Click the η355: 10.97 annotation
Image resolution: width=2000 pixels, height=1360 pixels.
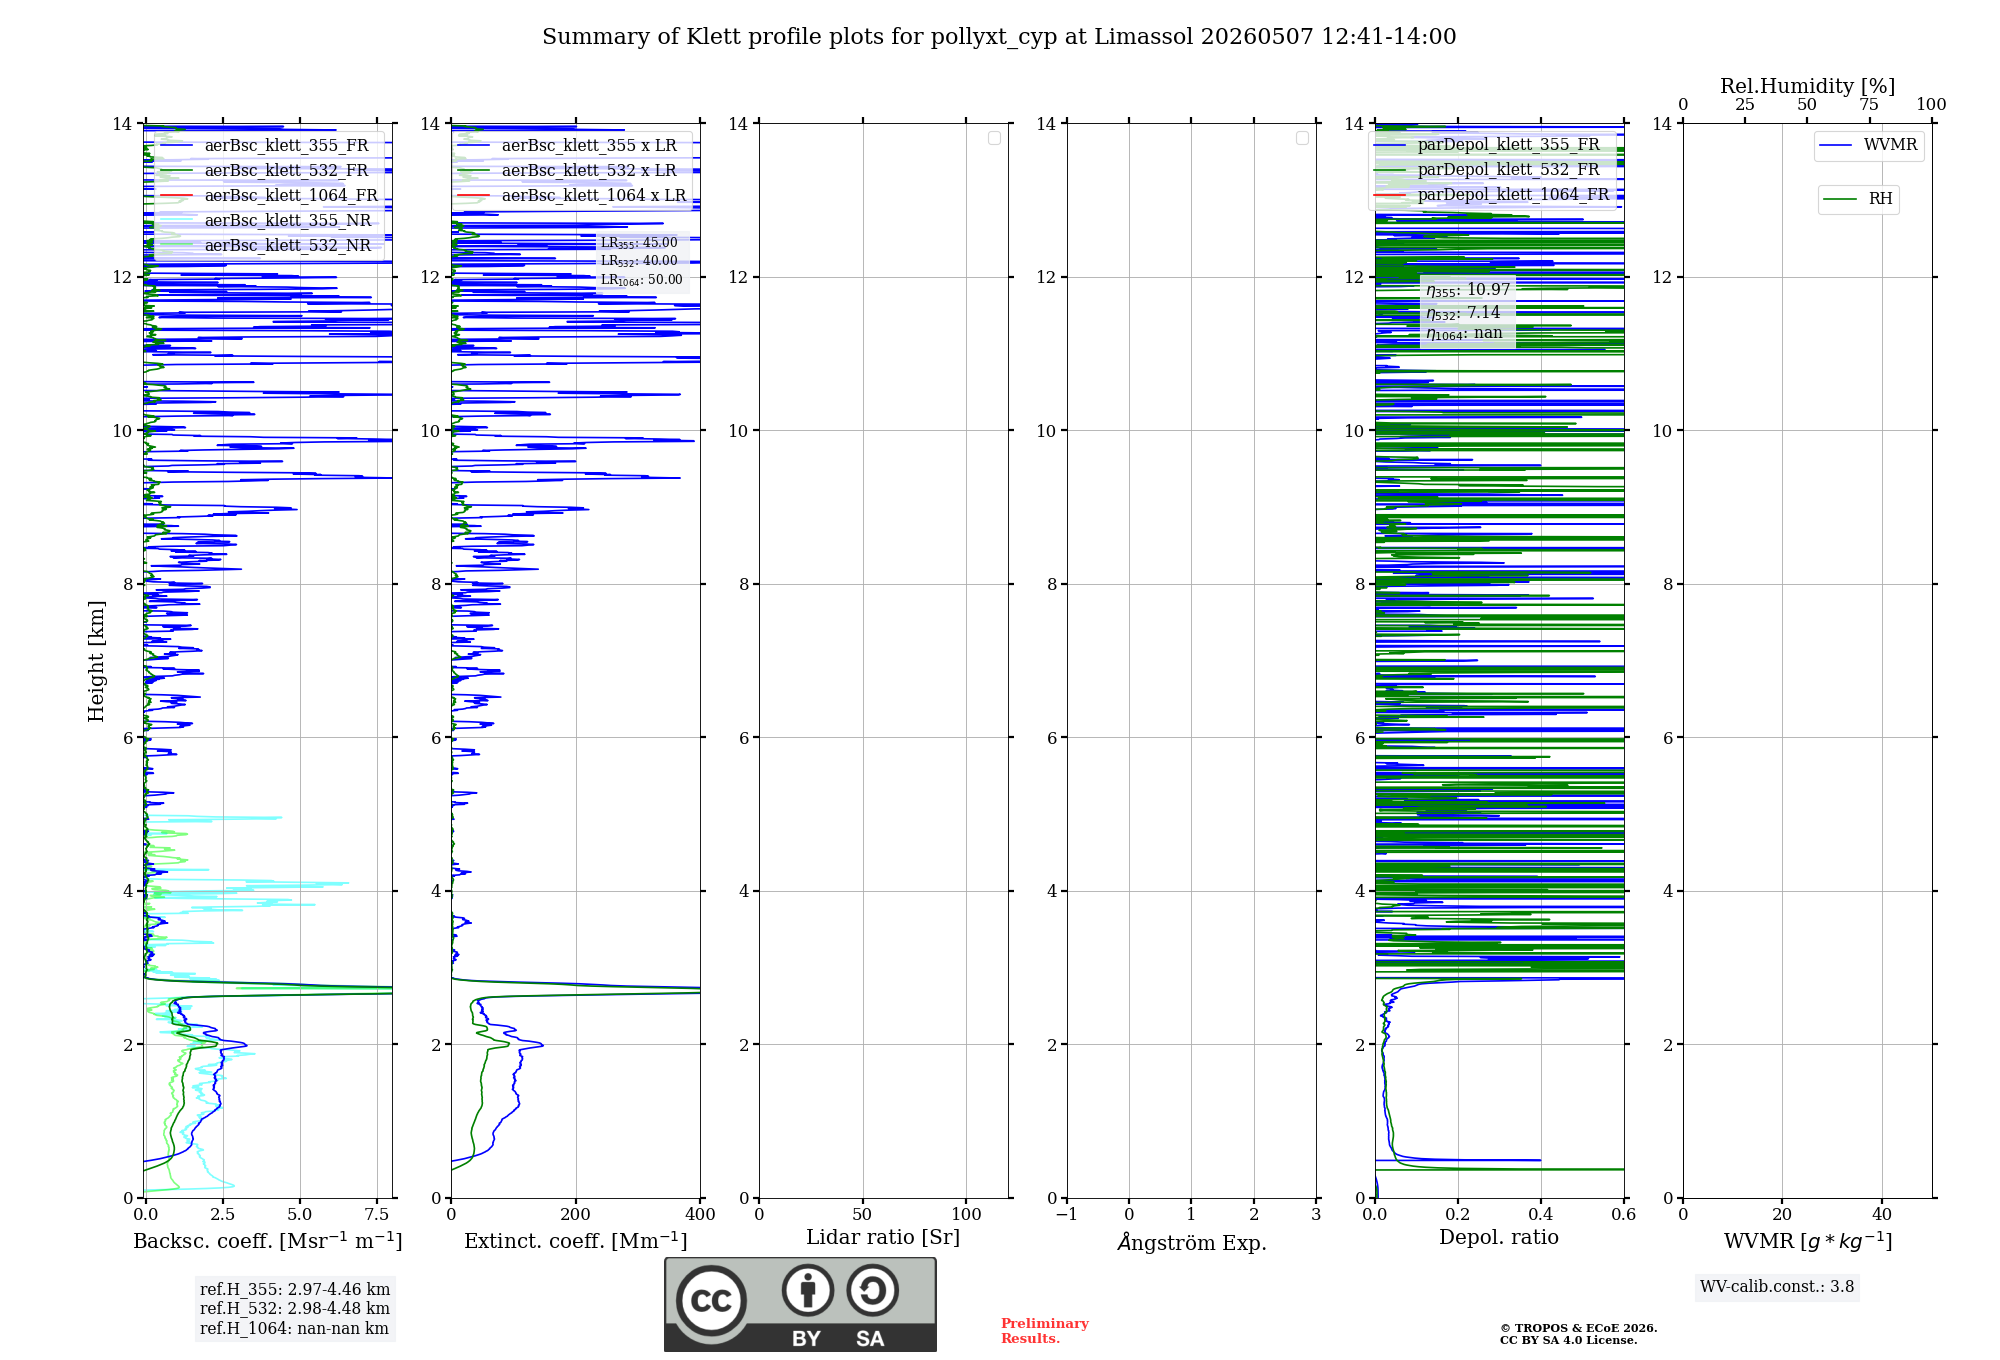click(x=1468, y=290)
